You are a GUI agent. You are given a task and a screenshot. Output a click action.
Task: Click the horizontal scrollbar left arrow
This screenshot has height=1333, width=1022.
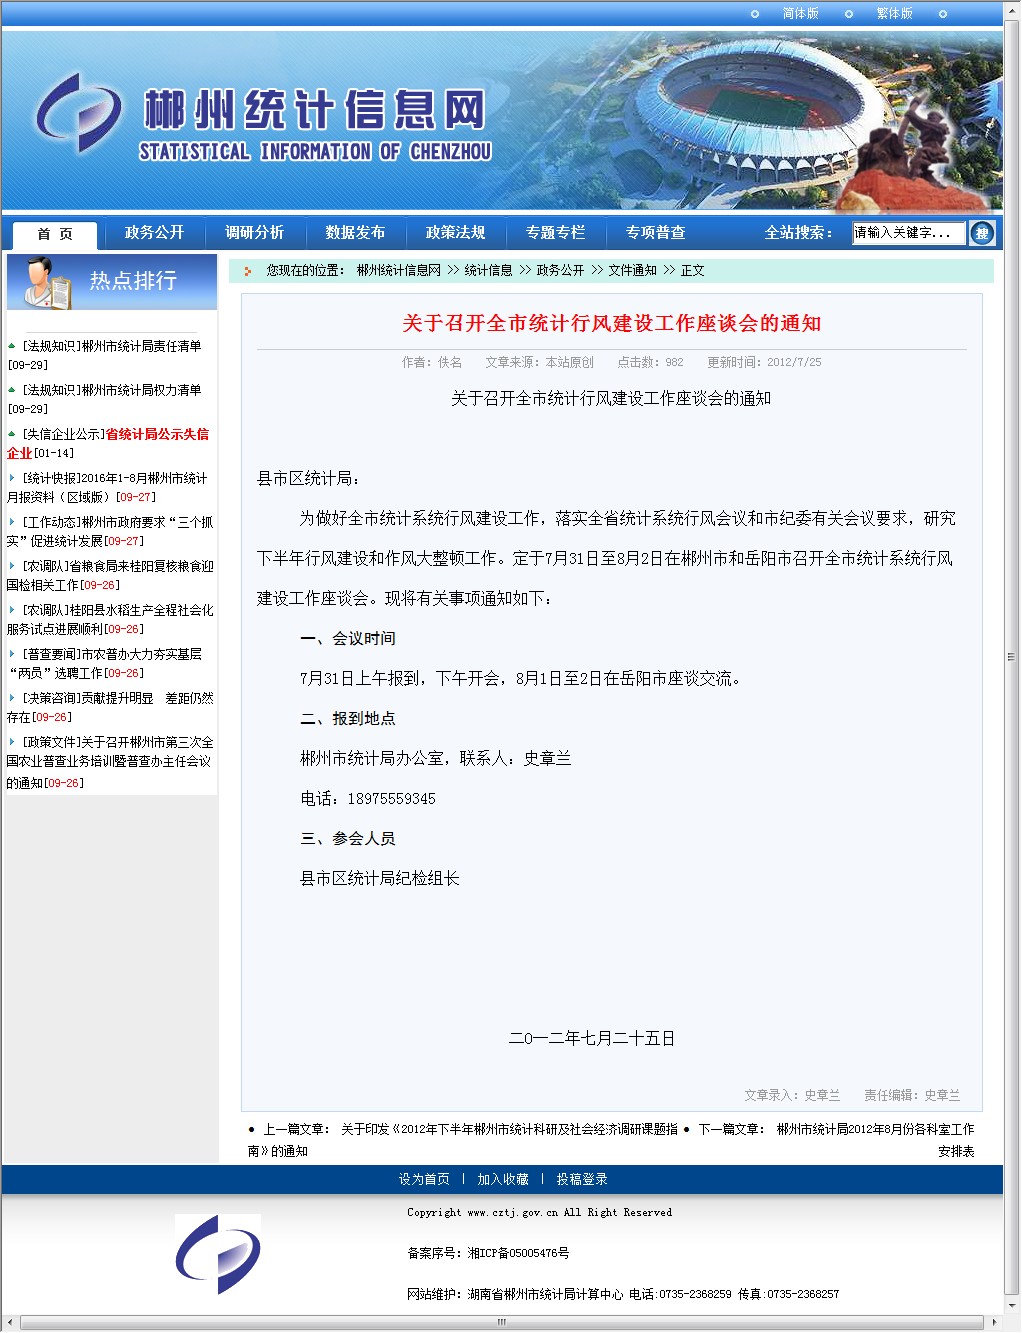click(x=10, y=1322)
